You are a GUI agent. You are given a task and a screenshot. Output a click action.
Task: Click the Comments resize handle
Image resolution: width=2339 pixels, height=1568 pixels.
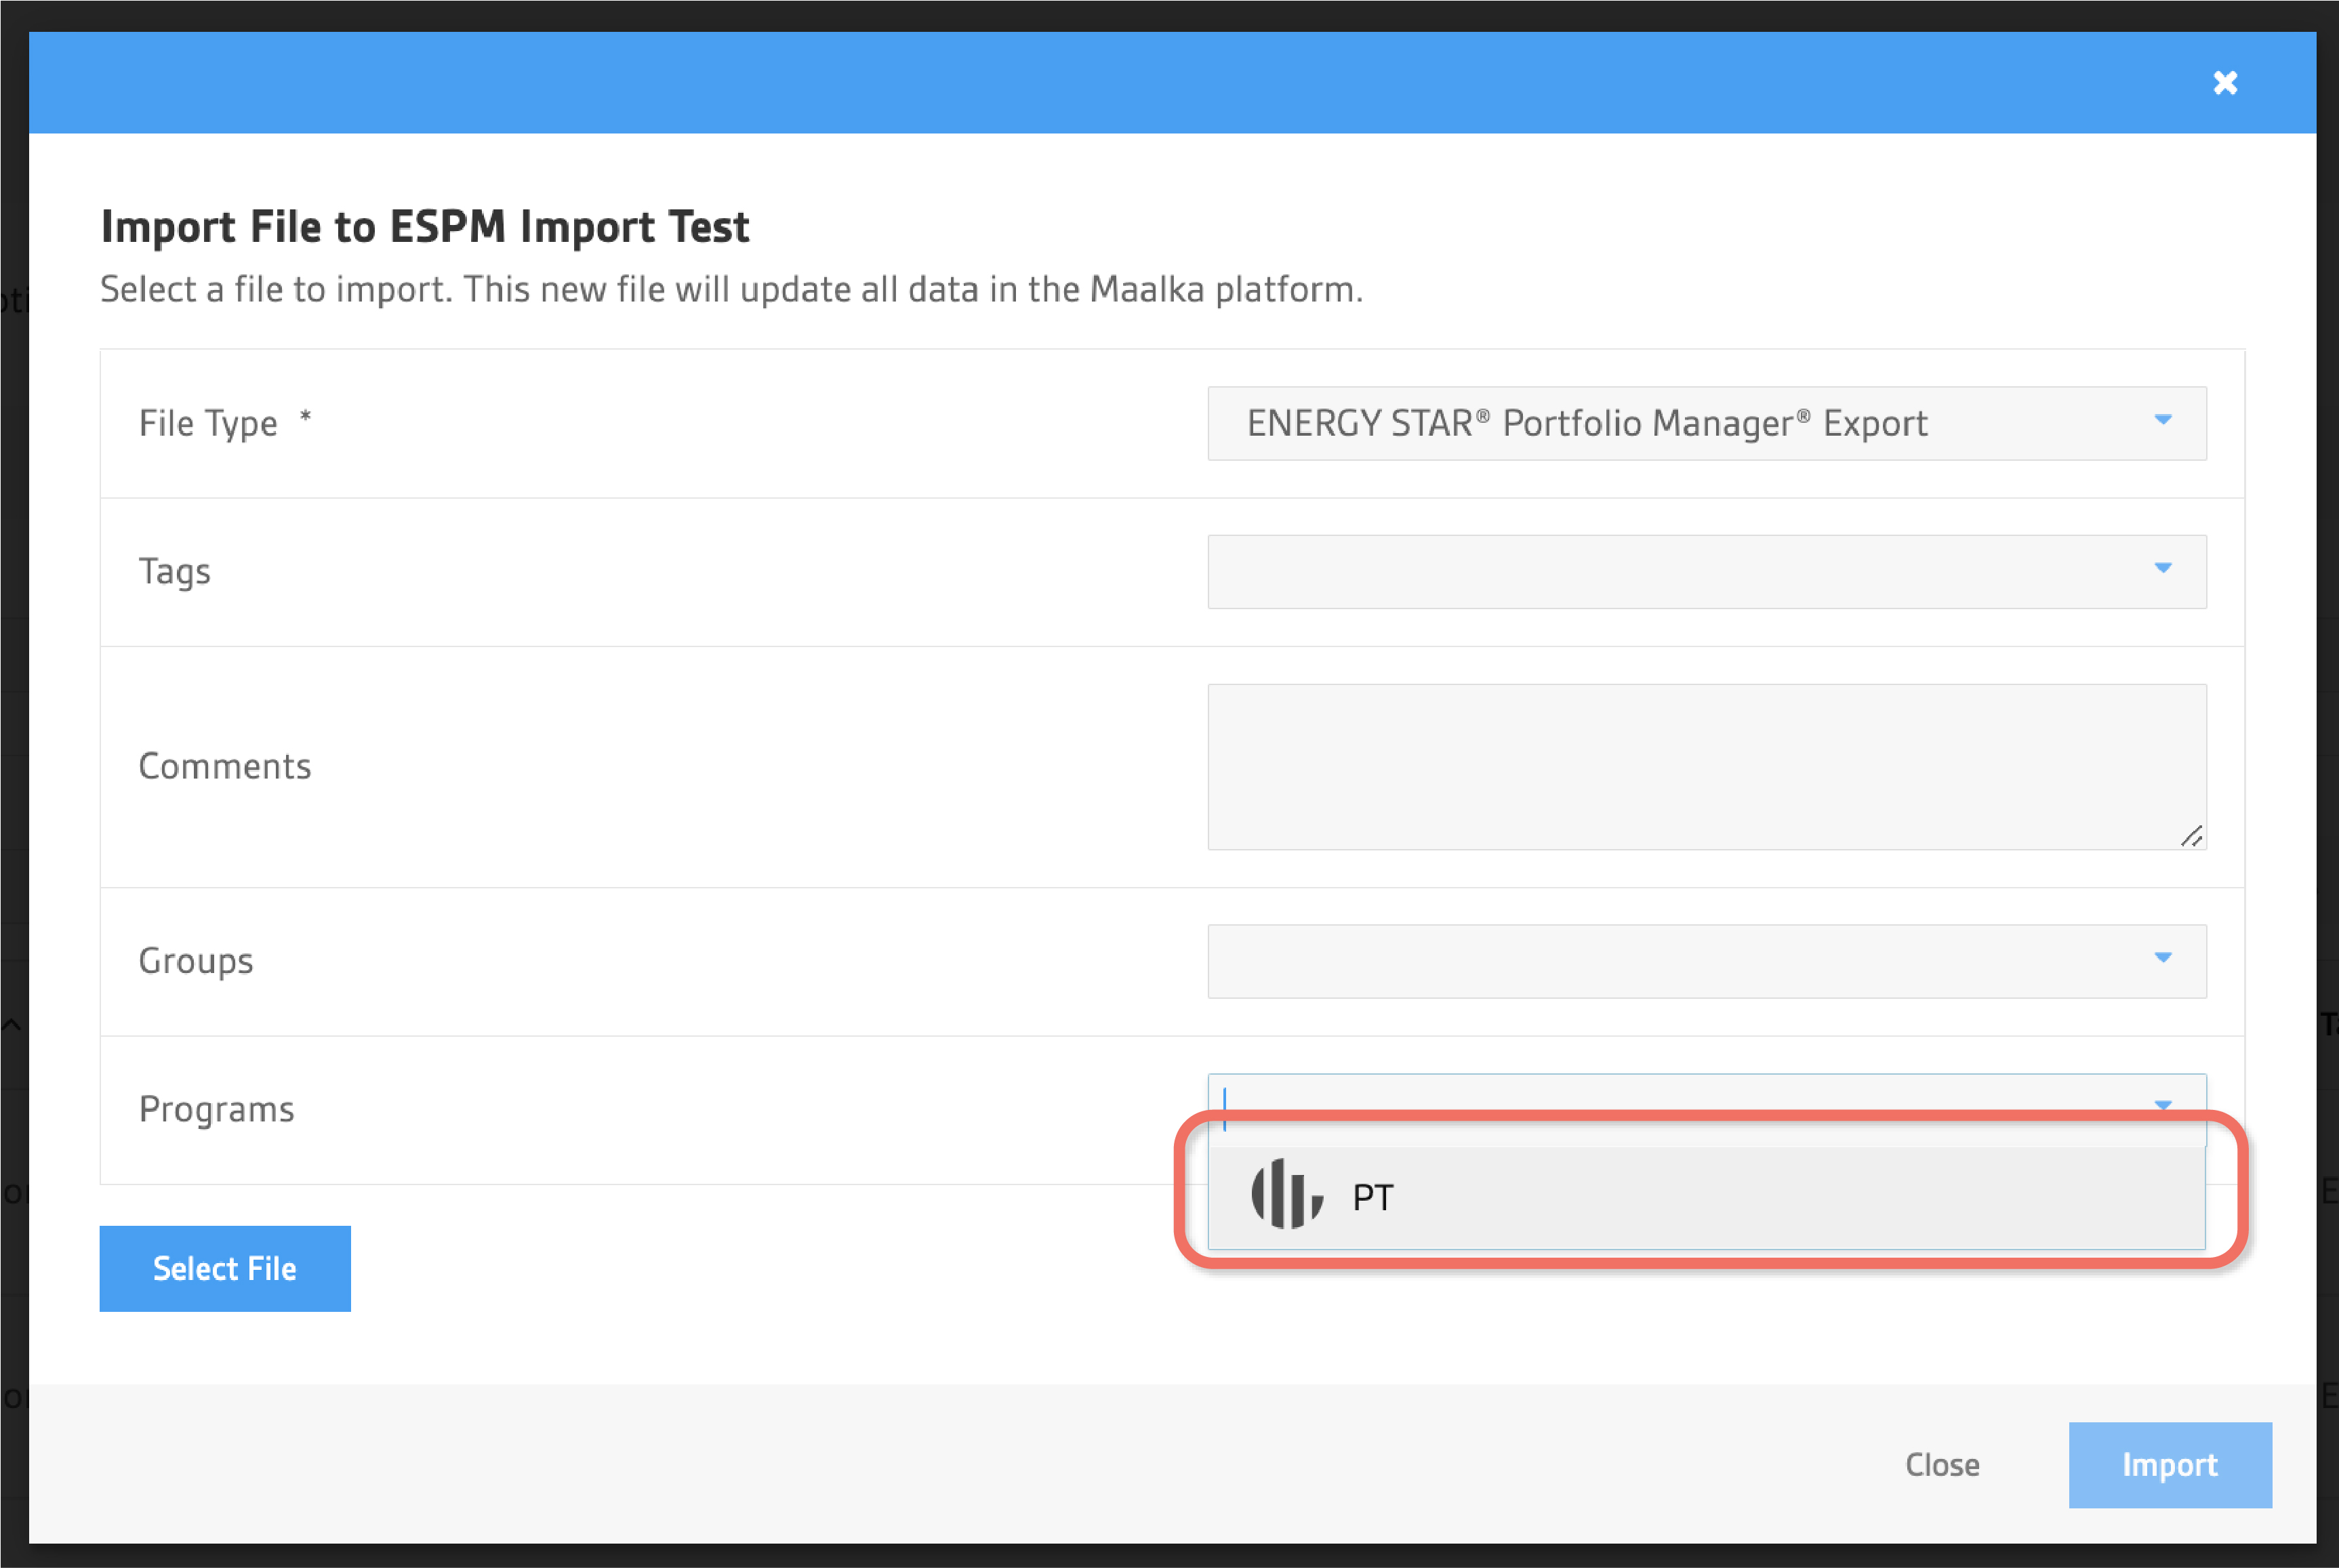coord(2192,836)
